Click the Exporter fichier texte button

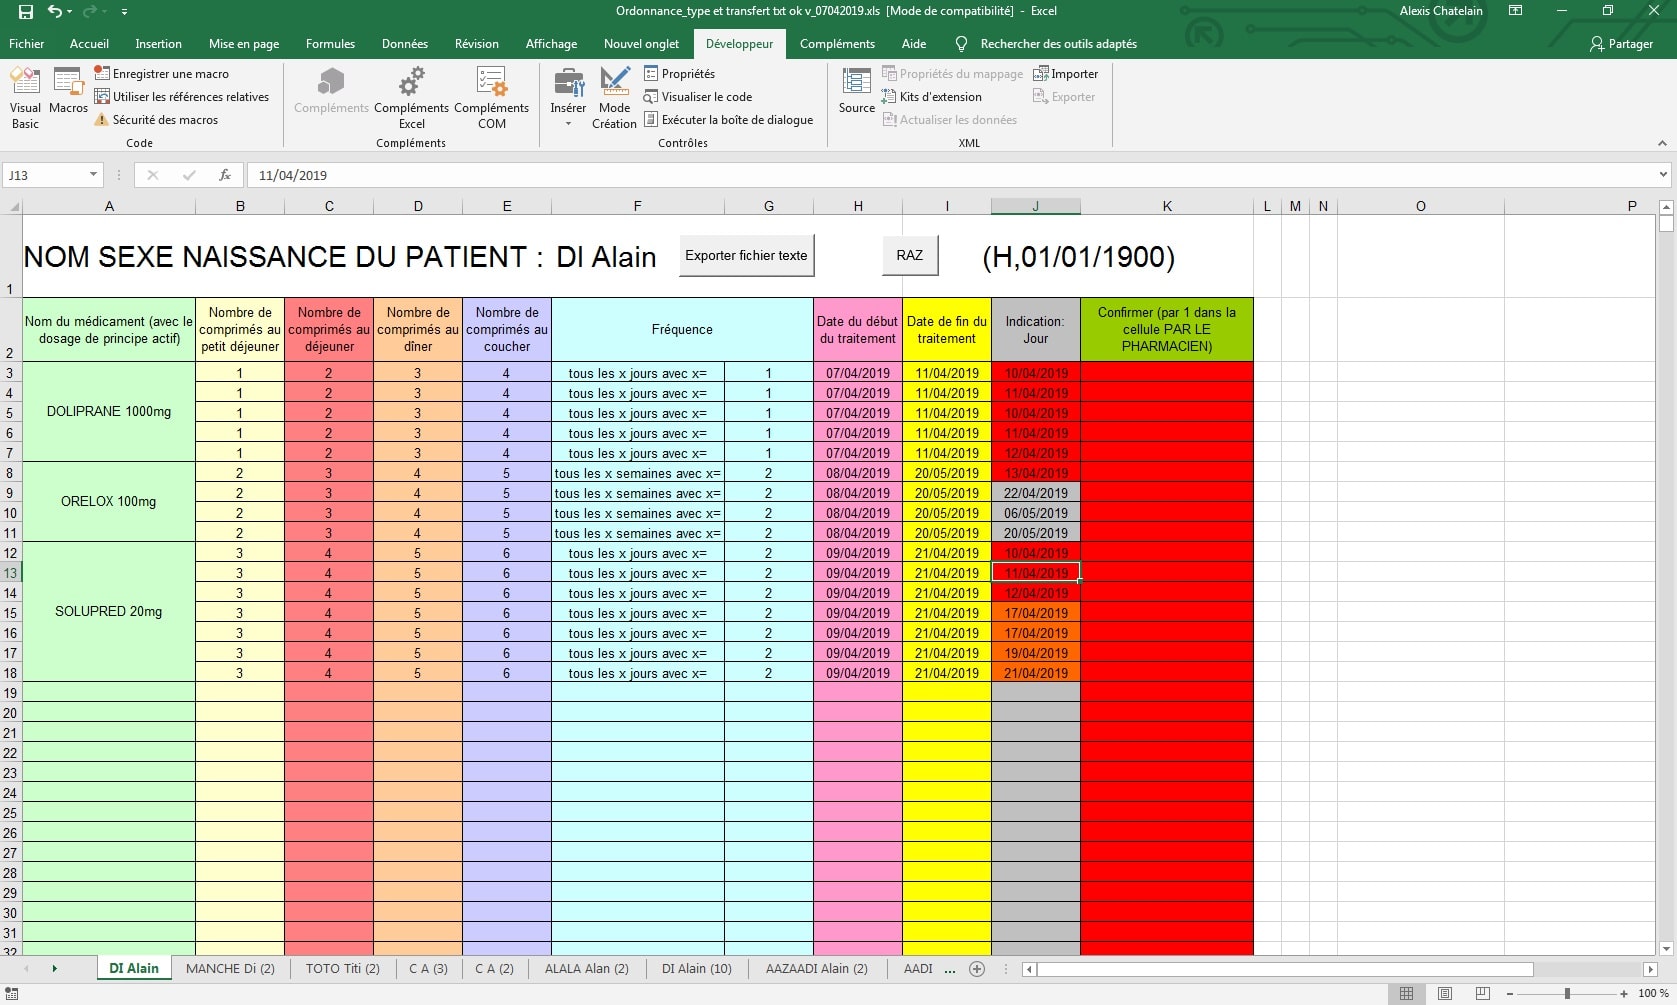(746, 256)
